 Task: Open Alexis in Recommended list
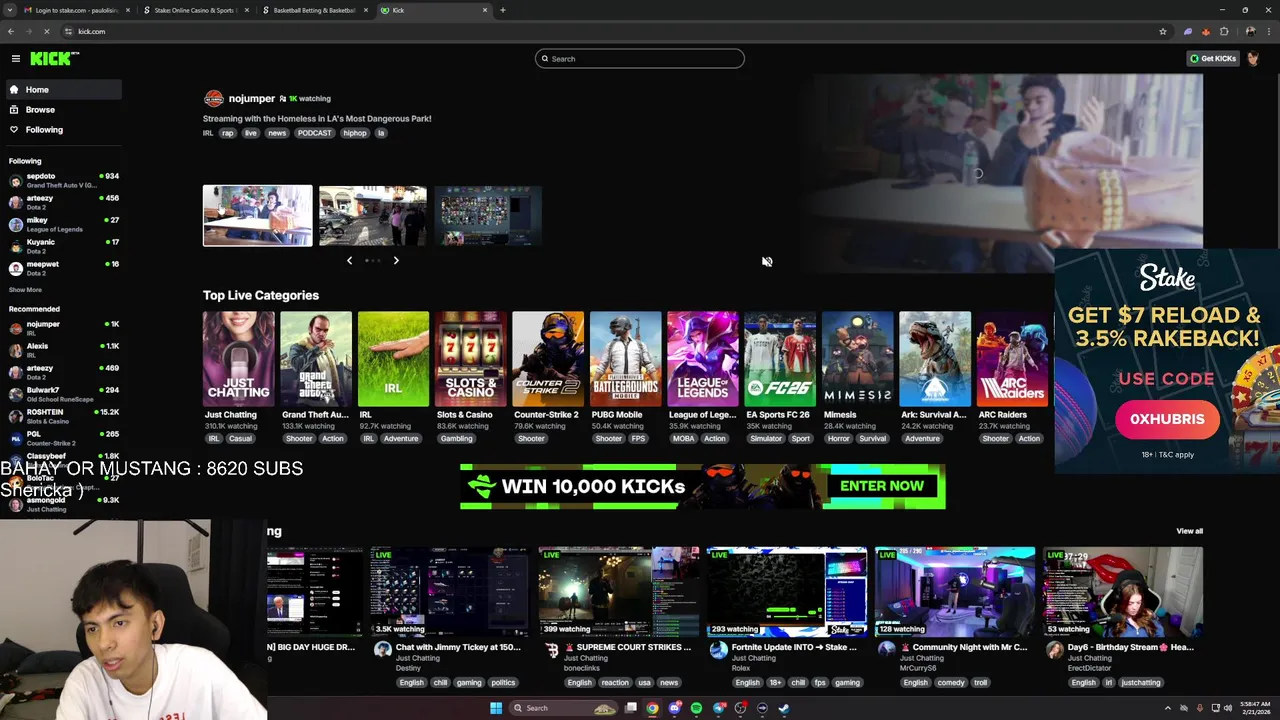click(x=62, y=350)
